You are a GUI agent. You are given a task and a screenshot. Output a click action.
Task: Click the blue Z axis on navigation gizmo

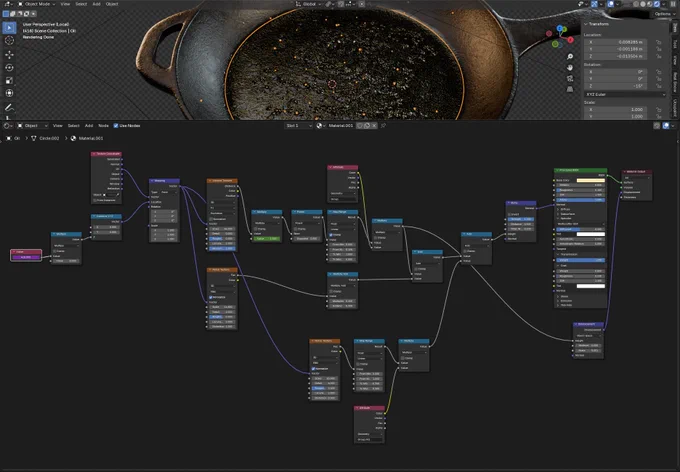(x=560, y=29)
